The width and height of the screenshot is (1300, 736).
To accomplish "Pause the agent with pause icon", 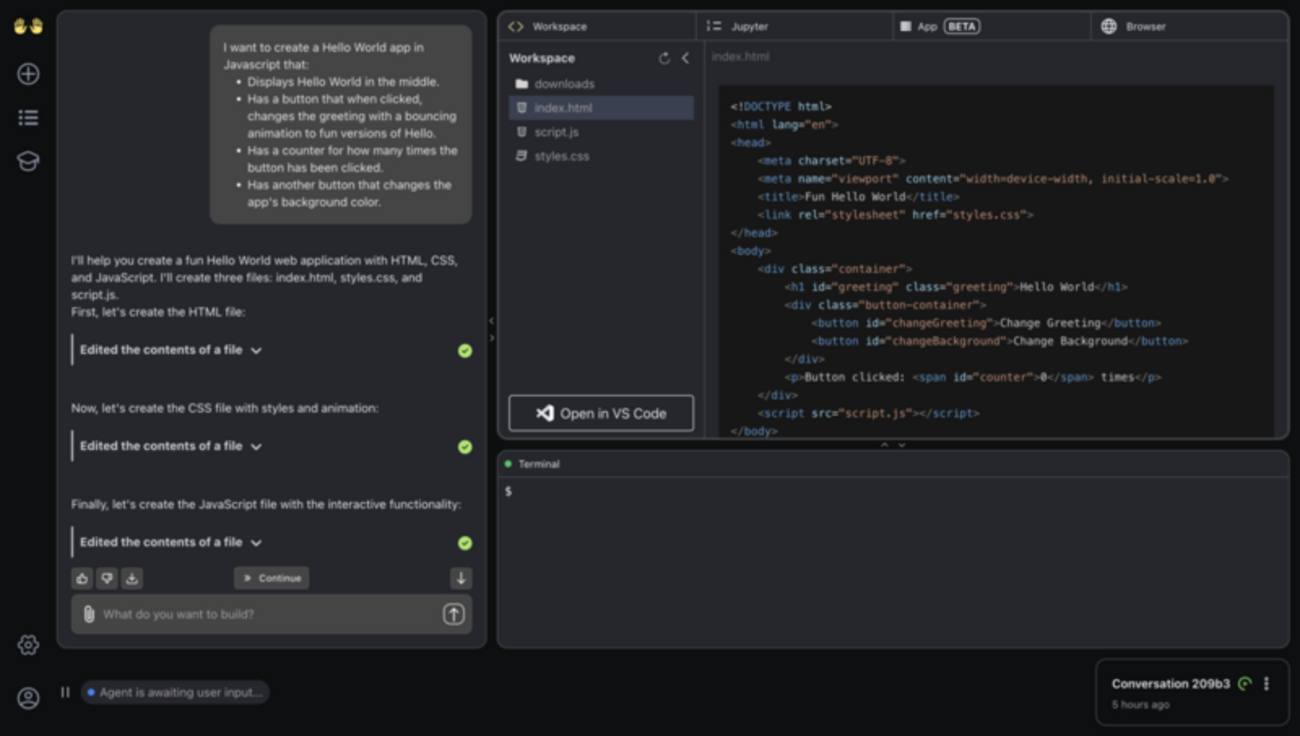I will tap(65, 692).
